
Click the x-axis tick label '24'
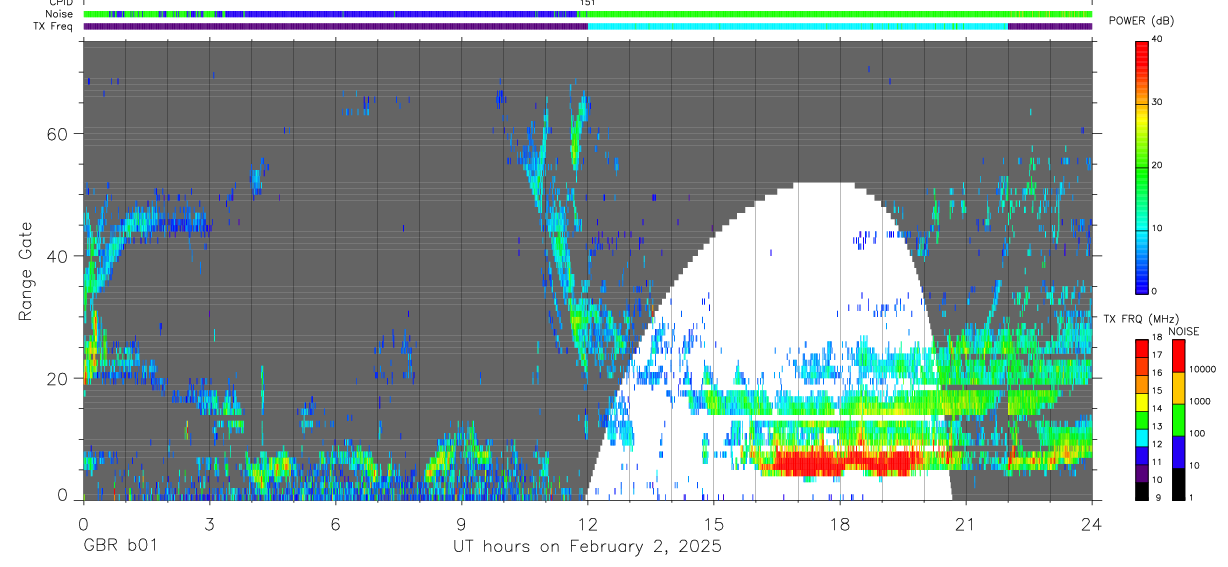[x=1091, y=525]
